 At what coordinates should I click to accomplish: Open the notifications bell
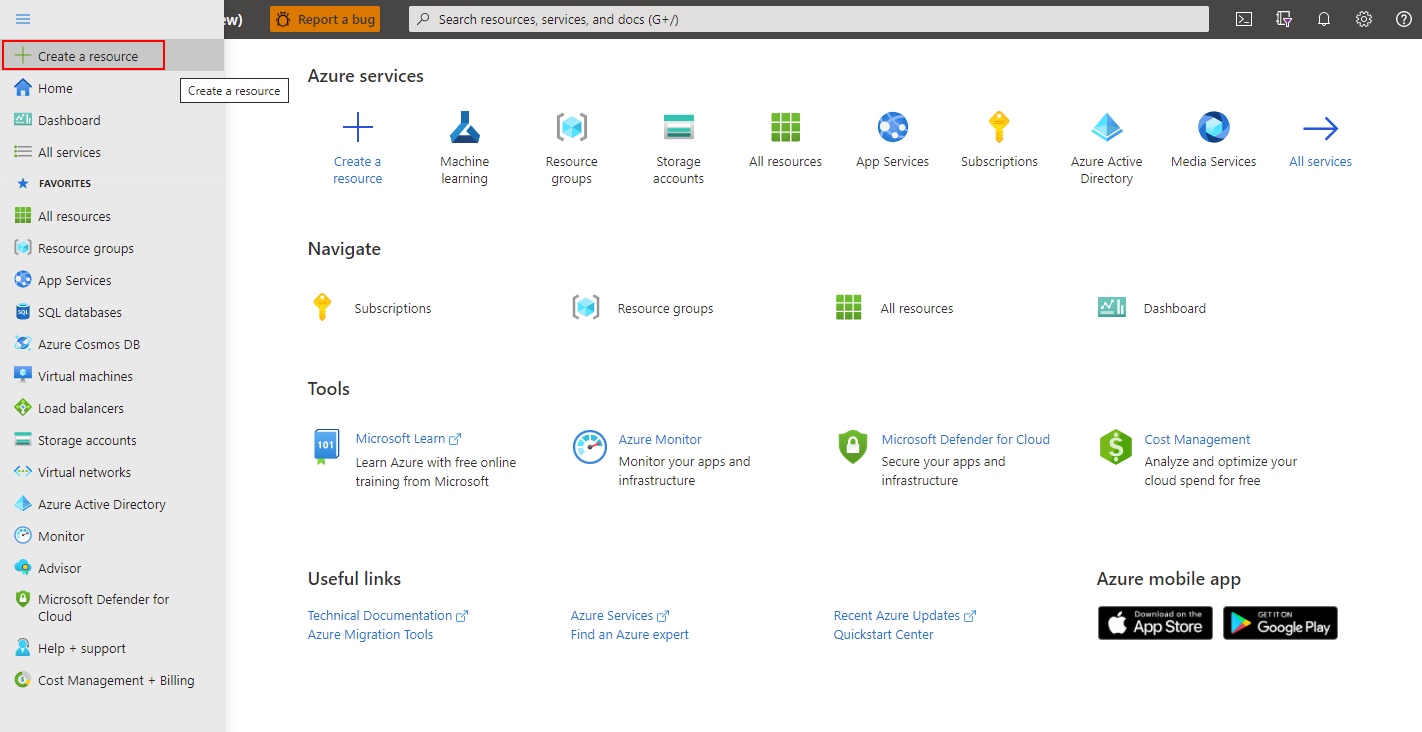1324,19
